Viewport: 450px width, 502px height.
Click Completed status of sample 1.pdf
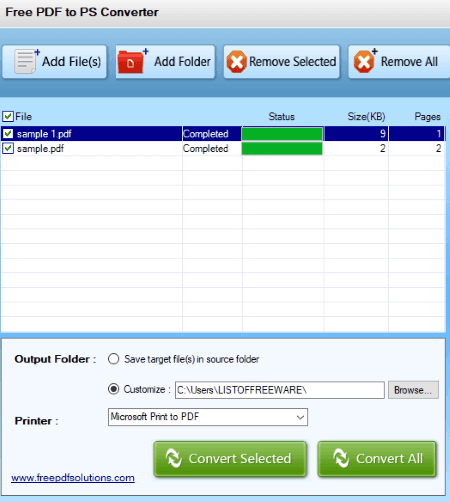[206, 134]
